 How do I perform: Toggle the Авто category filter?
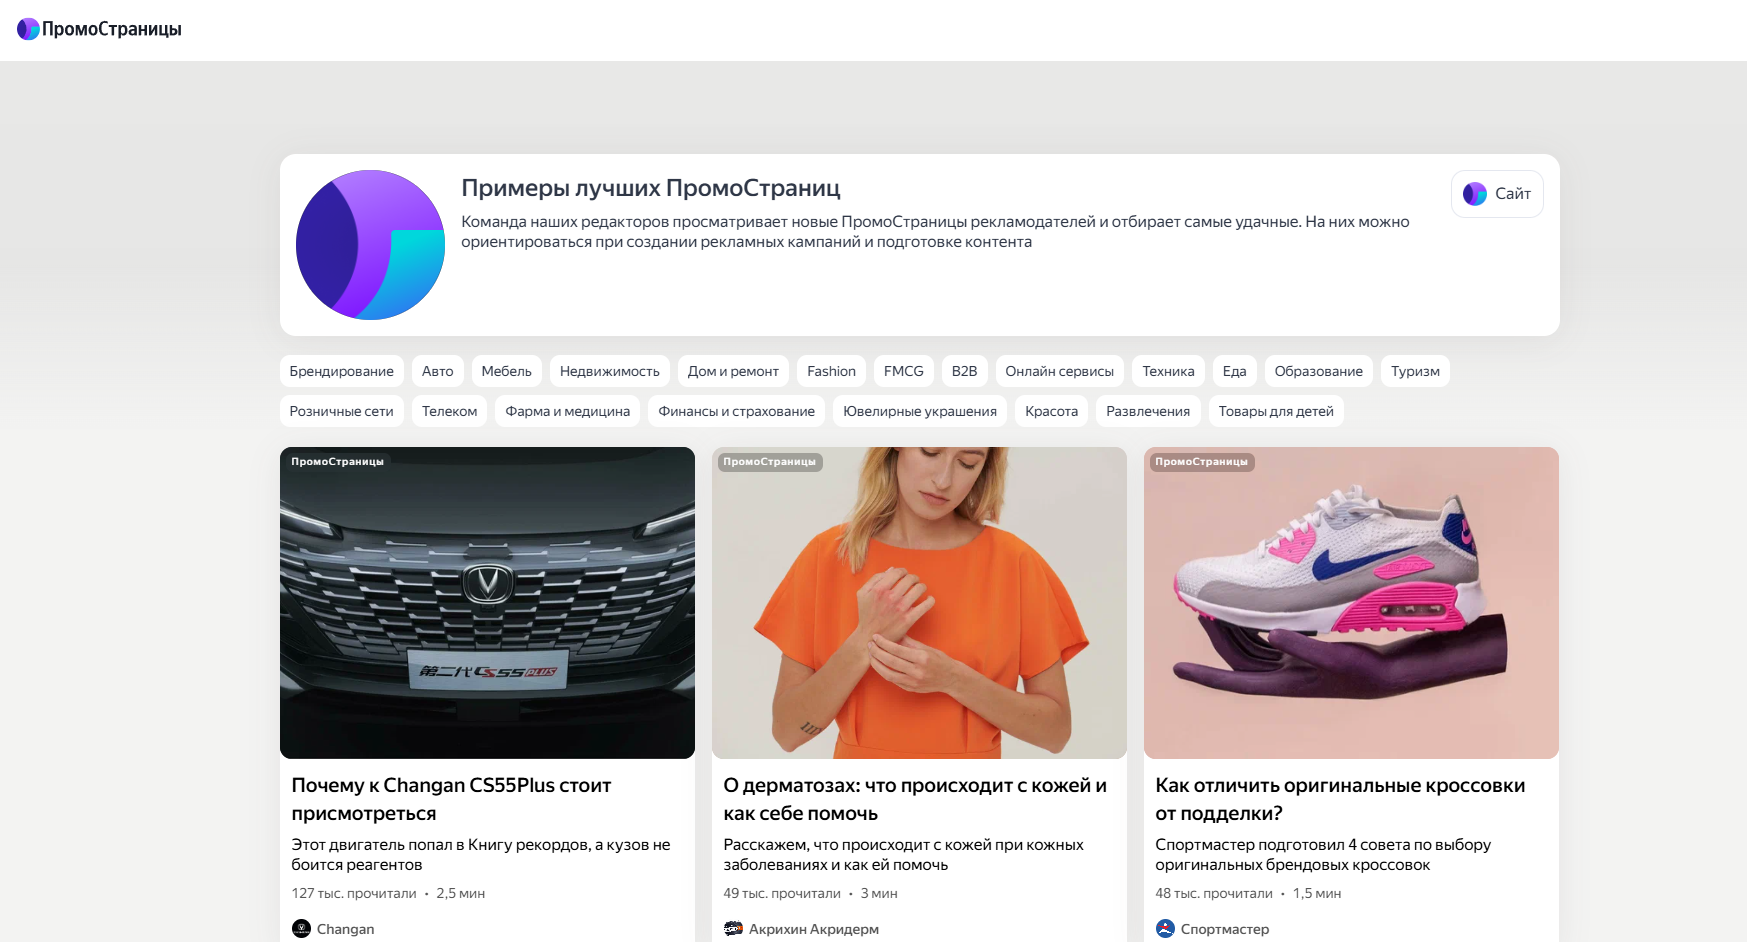(437, 371)
